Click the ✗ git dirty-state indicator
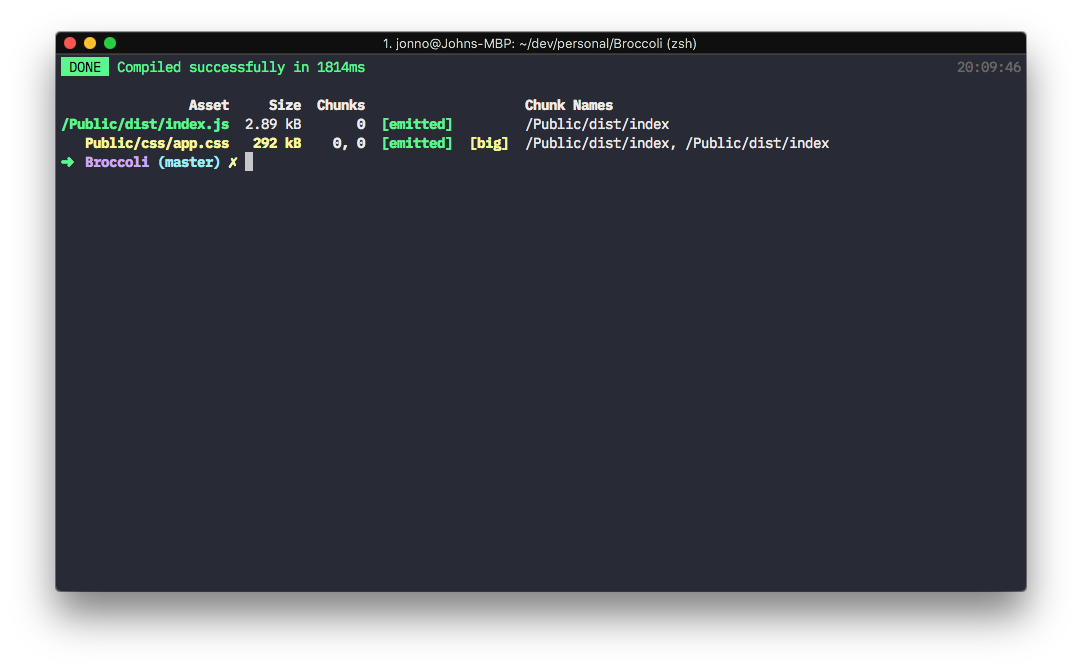The width and height of the screenshot is (1082, 671). 232,161
